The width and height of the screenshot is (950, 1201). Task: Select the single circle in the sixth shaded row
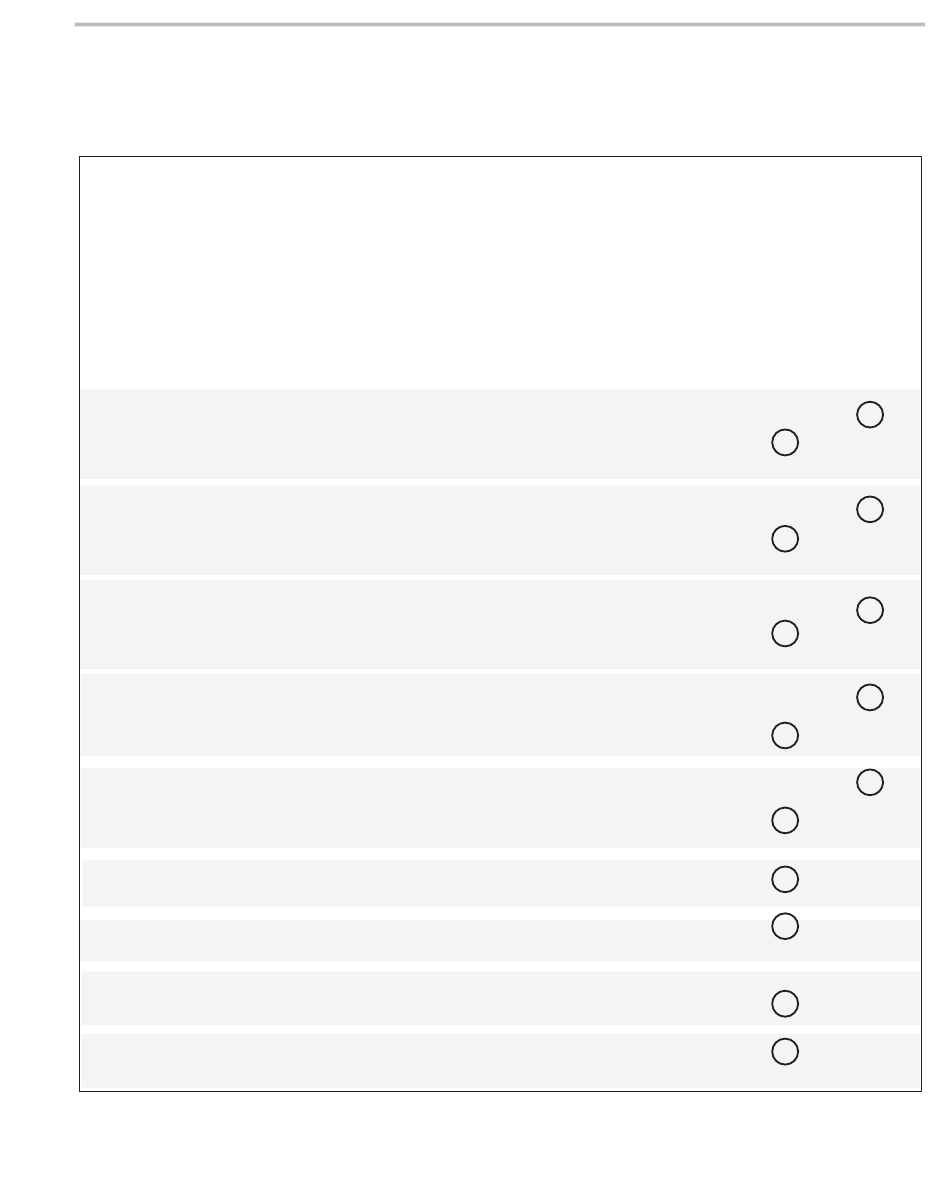(x=785, y=879)
